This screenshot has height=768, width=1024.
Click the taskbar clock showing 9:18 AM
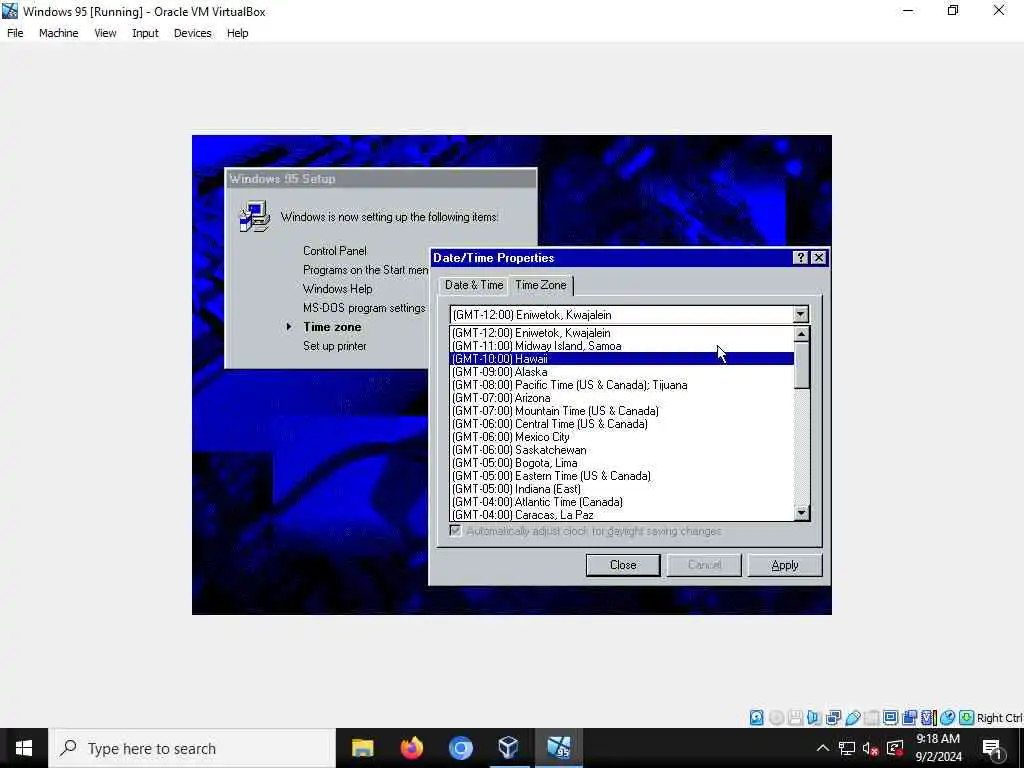point(938,748)
